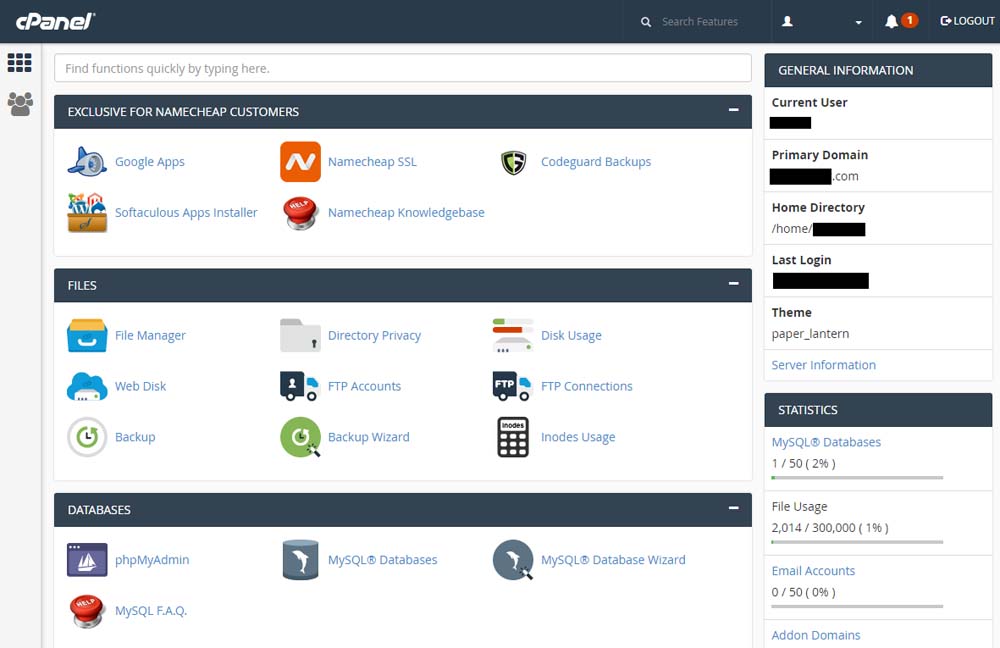Viewport: 1000px width, 648px height.
Task: Open Backup Wizard green icon
Action: pos(300,437)
